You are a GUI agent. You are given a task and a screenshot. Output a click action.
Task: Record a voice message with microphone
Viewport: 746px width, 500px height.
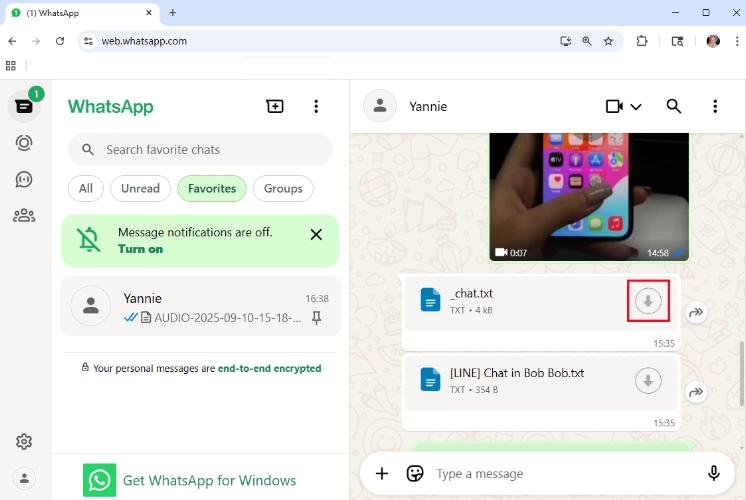[x=714, y=473]
